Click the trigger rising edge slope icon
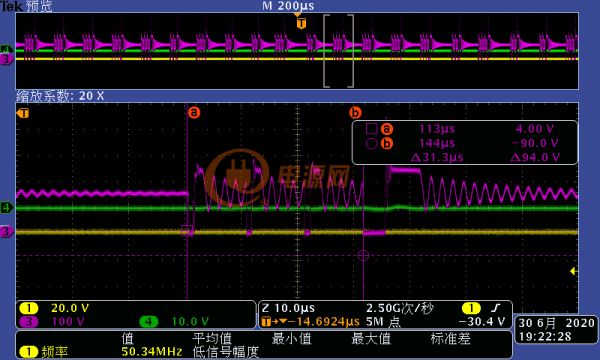This screenshot has width=600, height=360. click(x=496, y=308)
